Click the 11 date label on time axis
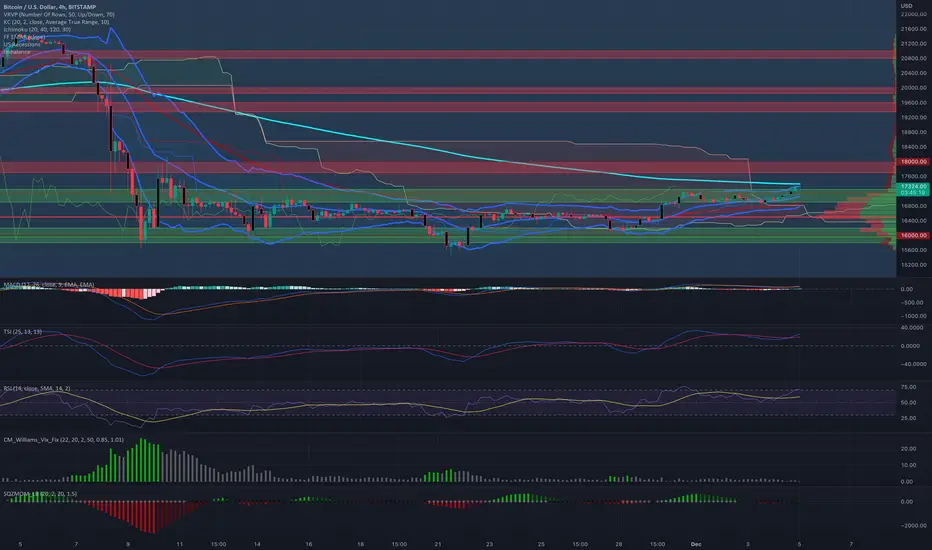Image resolution: width=932 pixels, height=550 pixels. [180, 544]
